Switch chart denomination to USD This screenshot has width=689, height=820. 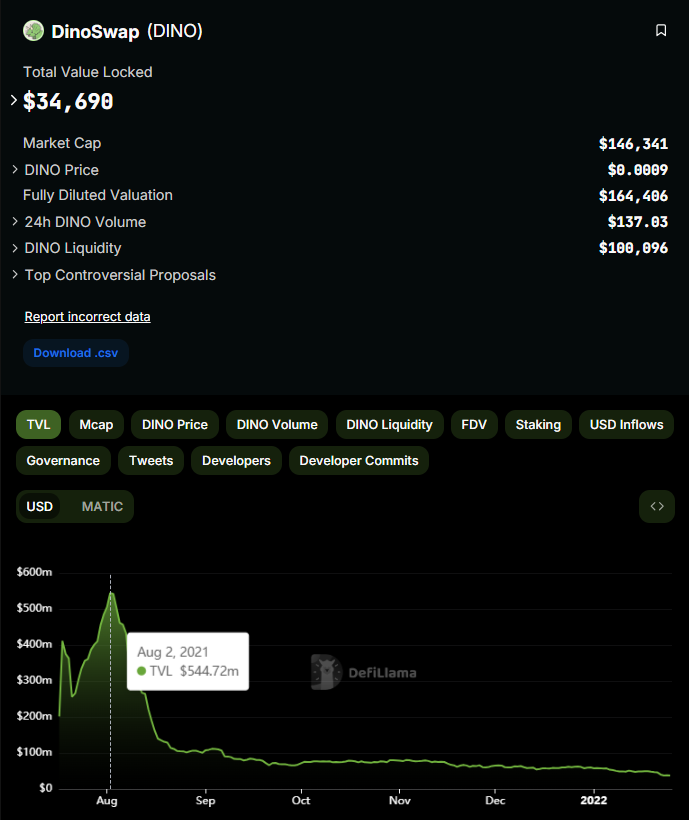click(x=40, y=506)
